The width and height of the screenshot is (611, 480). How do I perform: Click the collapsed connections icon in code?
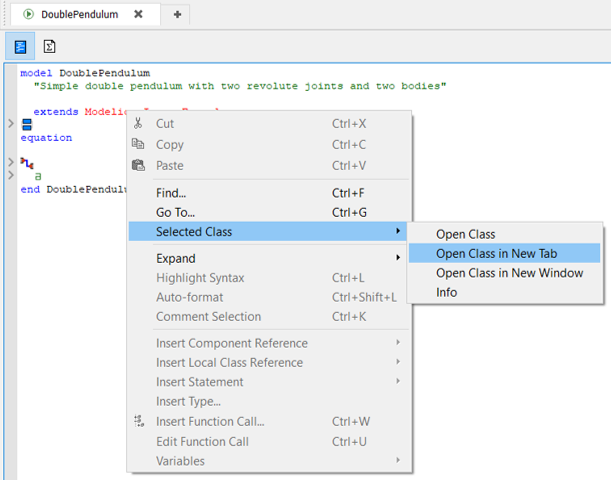(27, 163)
